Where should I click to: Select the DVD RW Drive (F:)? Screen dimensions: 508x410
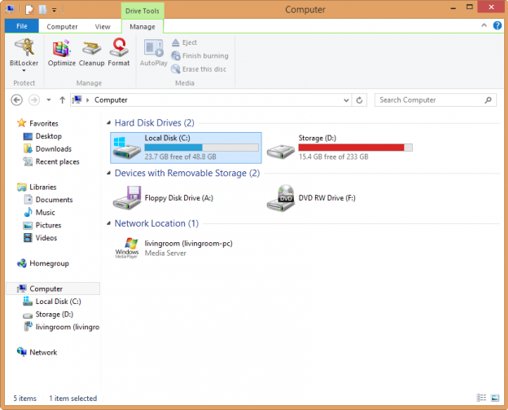tap(311, 198)
